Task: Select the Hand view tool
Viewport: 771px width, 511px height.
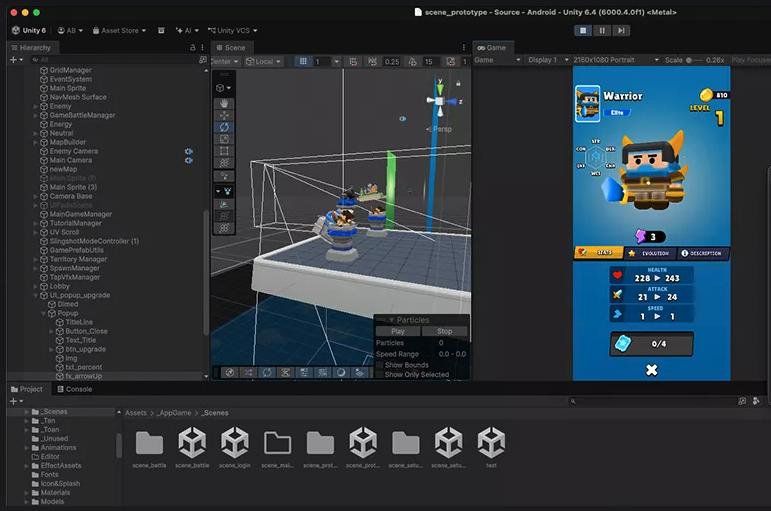Action: 224,103
